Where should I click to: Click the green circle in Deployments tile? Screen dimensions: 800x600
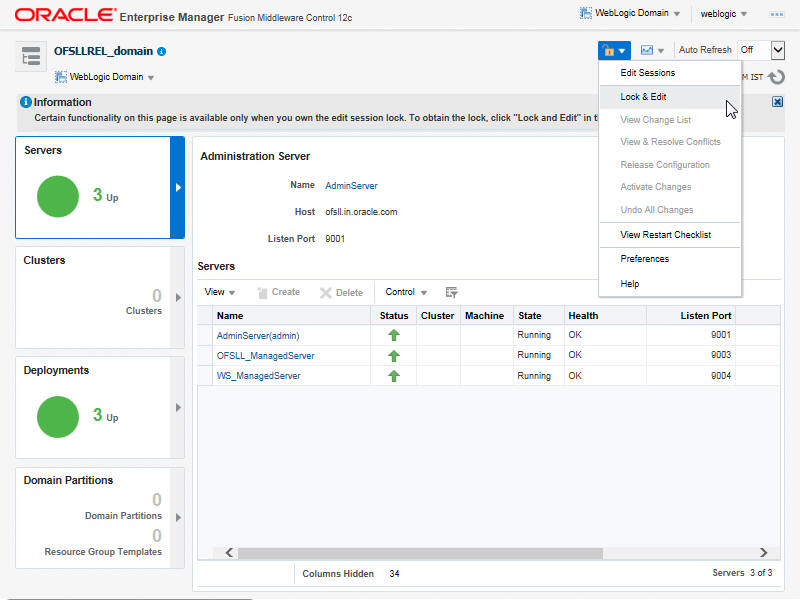pos(58,417)
